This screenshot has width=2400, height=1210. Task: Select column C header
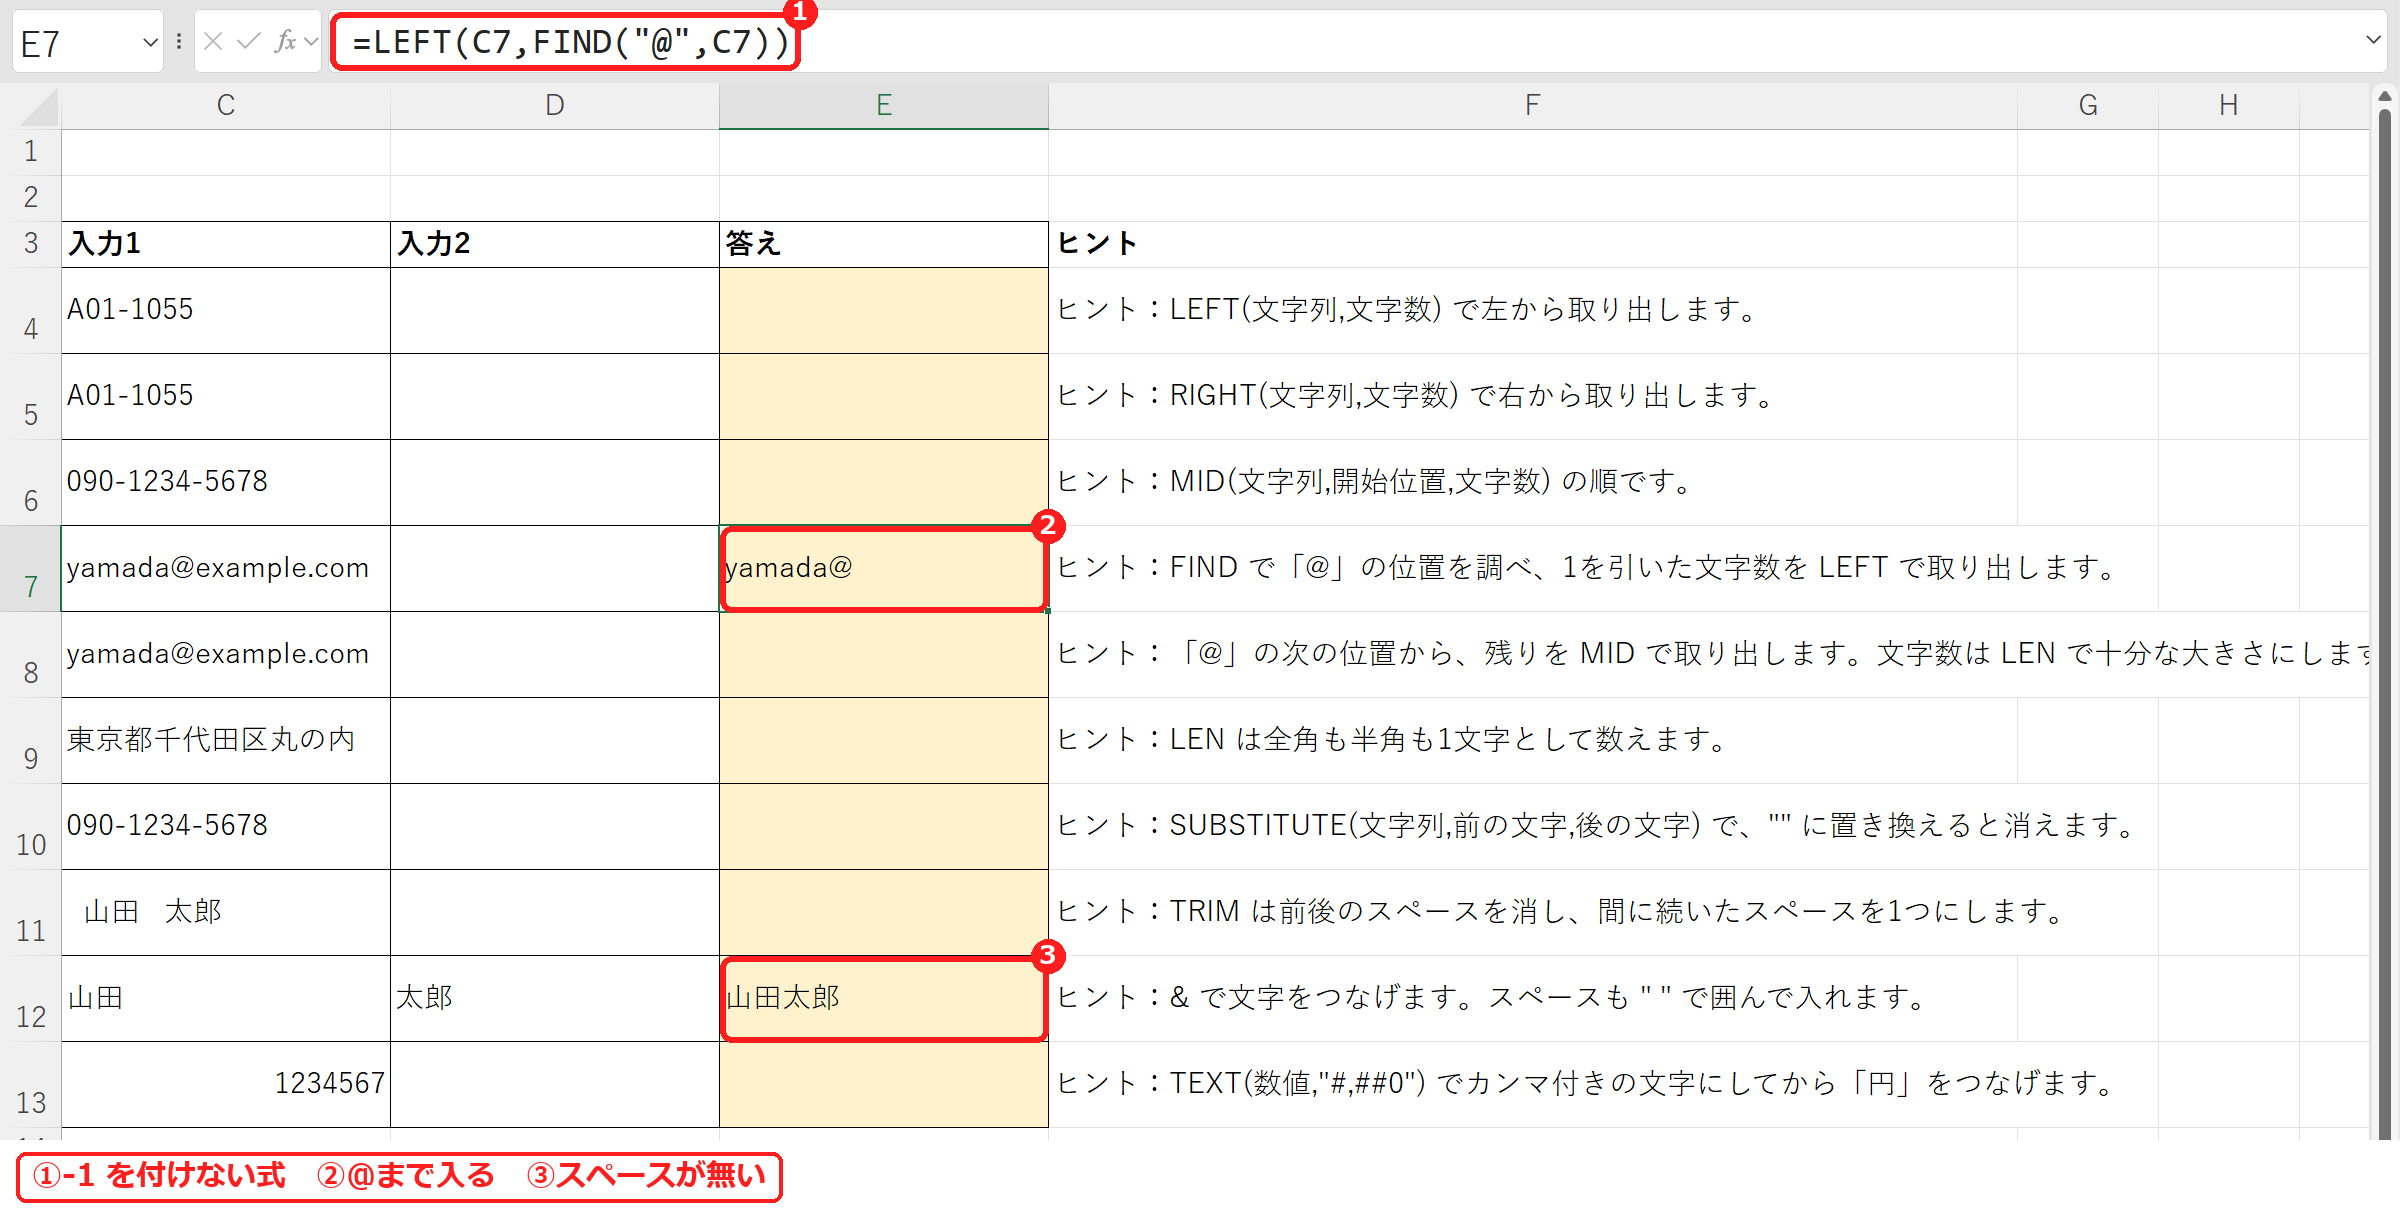pos(226,106)
